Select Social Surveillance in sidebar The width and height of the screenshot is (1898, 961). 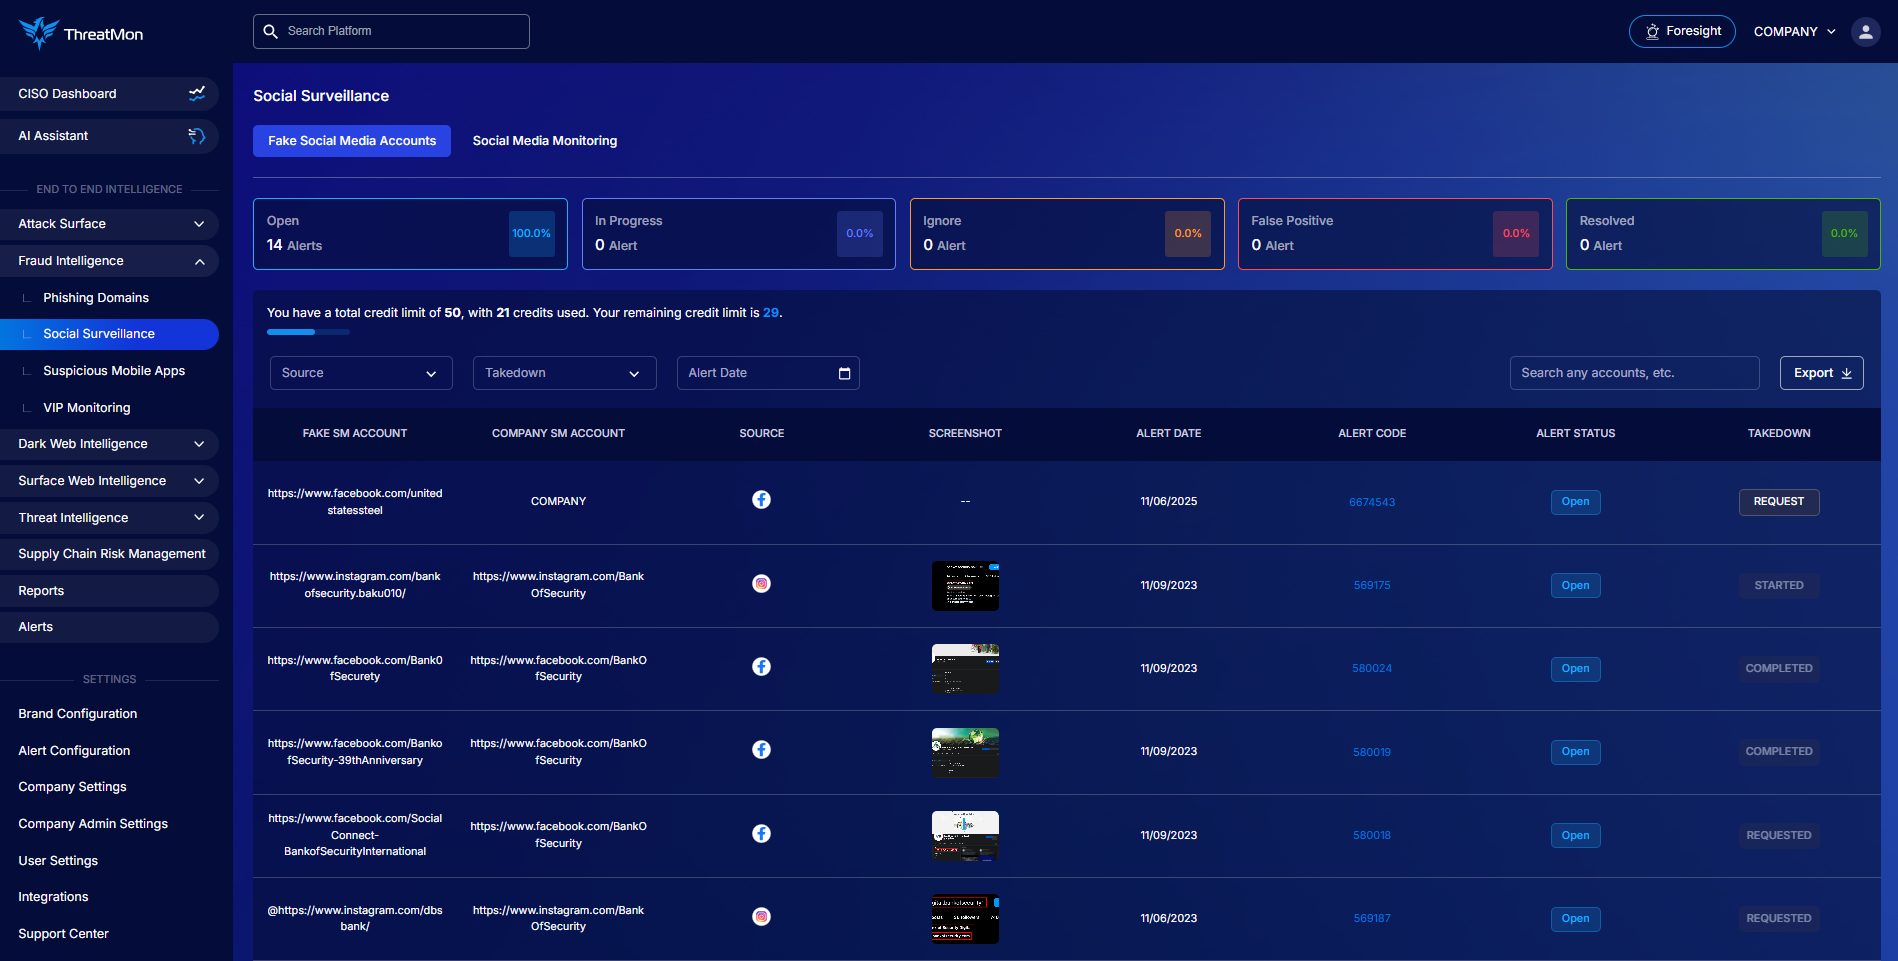coord(109,334)
